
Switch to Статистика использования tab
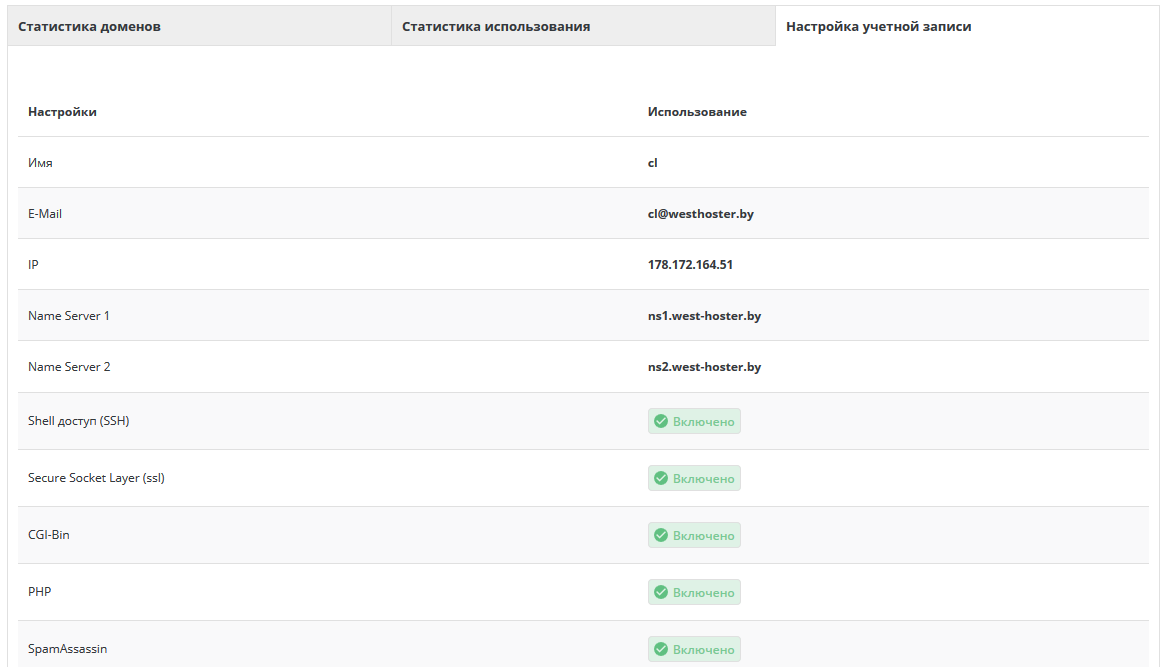(496, 26)
